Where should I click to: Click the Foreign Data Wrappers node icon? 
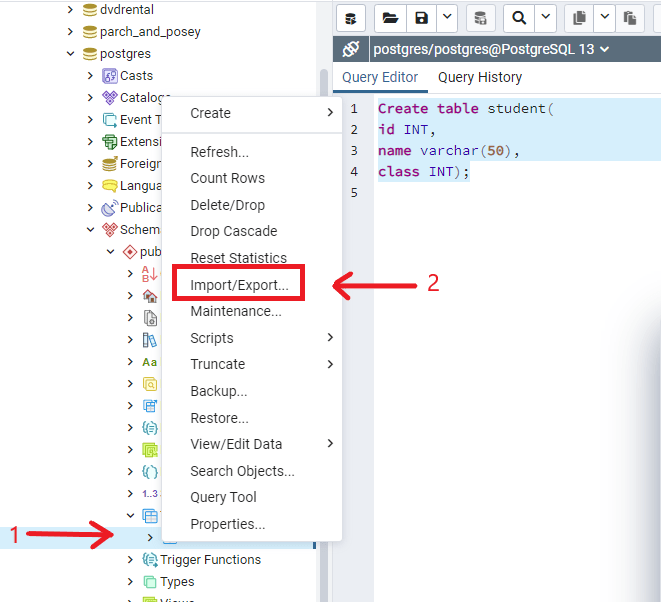[x=110, y=164]
